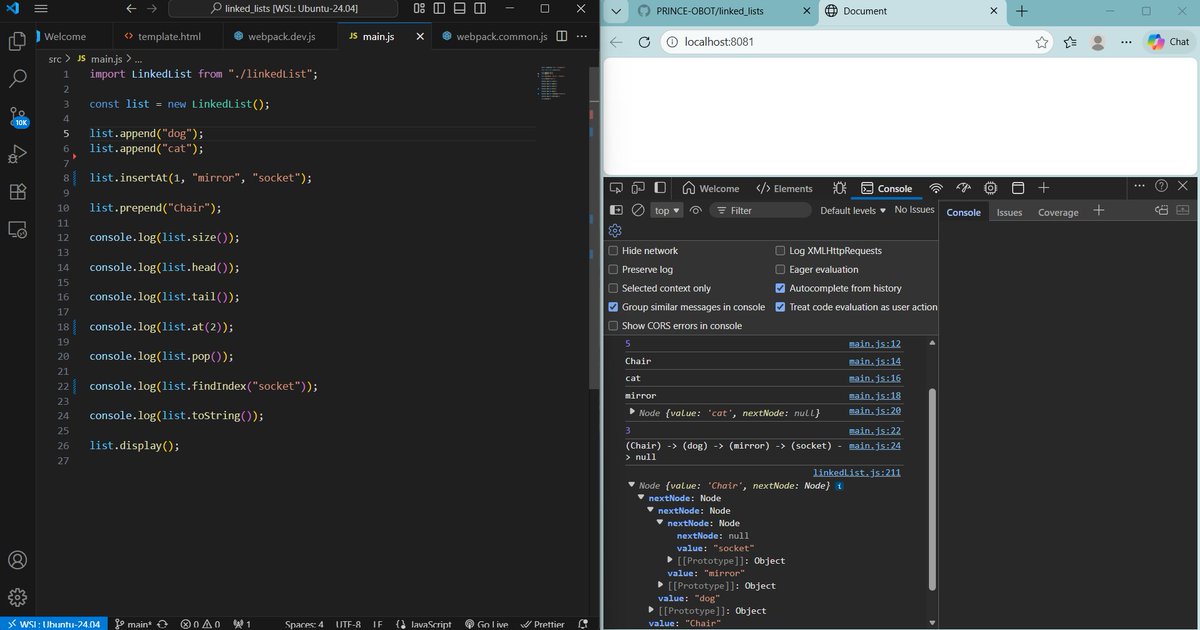This screenshot has width=1200, height=630.
Task: Open Source Control view with 10K badge
Action: (17, 117)
